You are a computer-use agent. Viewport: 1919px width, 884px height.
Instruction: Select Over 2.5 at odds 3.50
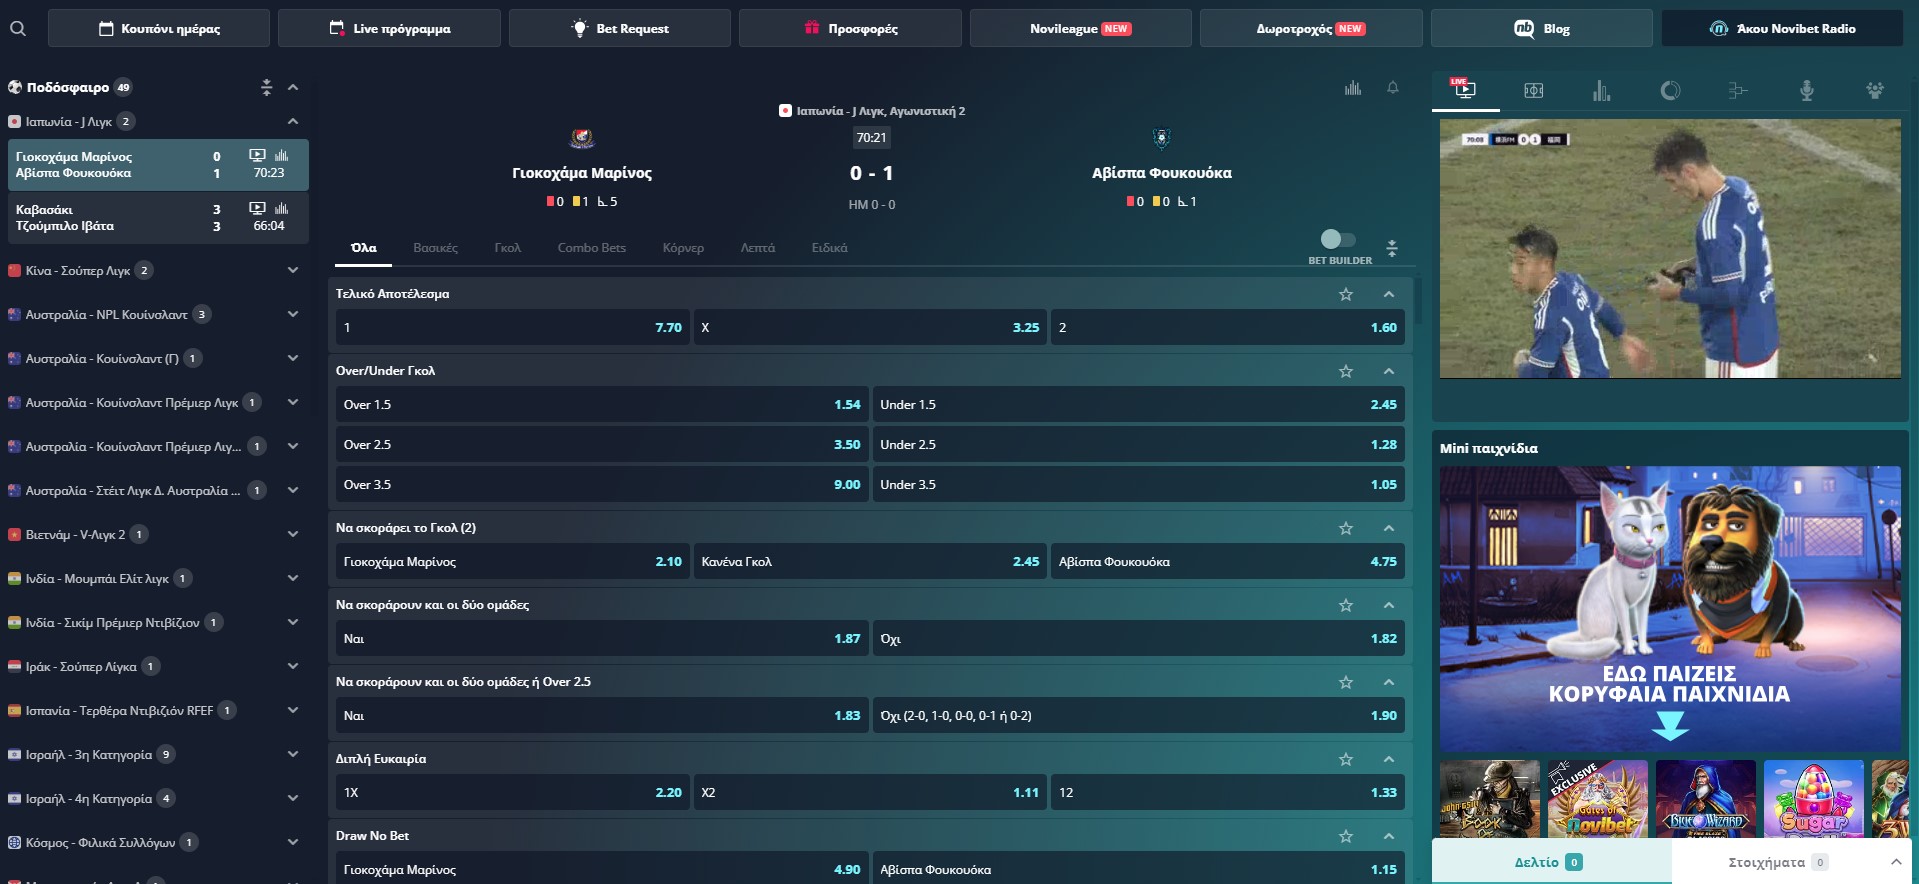pos(601,444)
